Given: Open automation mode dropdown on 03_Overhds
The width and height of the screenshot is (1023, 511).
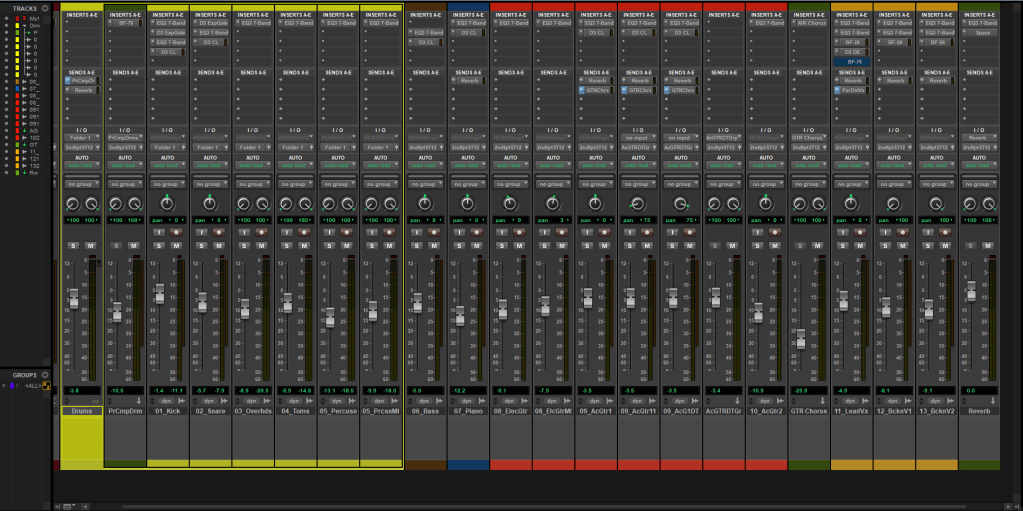Looking at the screenshot, I should click(x=253, y=166).
